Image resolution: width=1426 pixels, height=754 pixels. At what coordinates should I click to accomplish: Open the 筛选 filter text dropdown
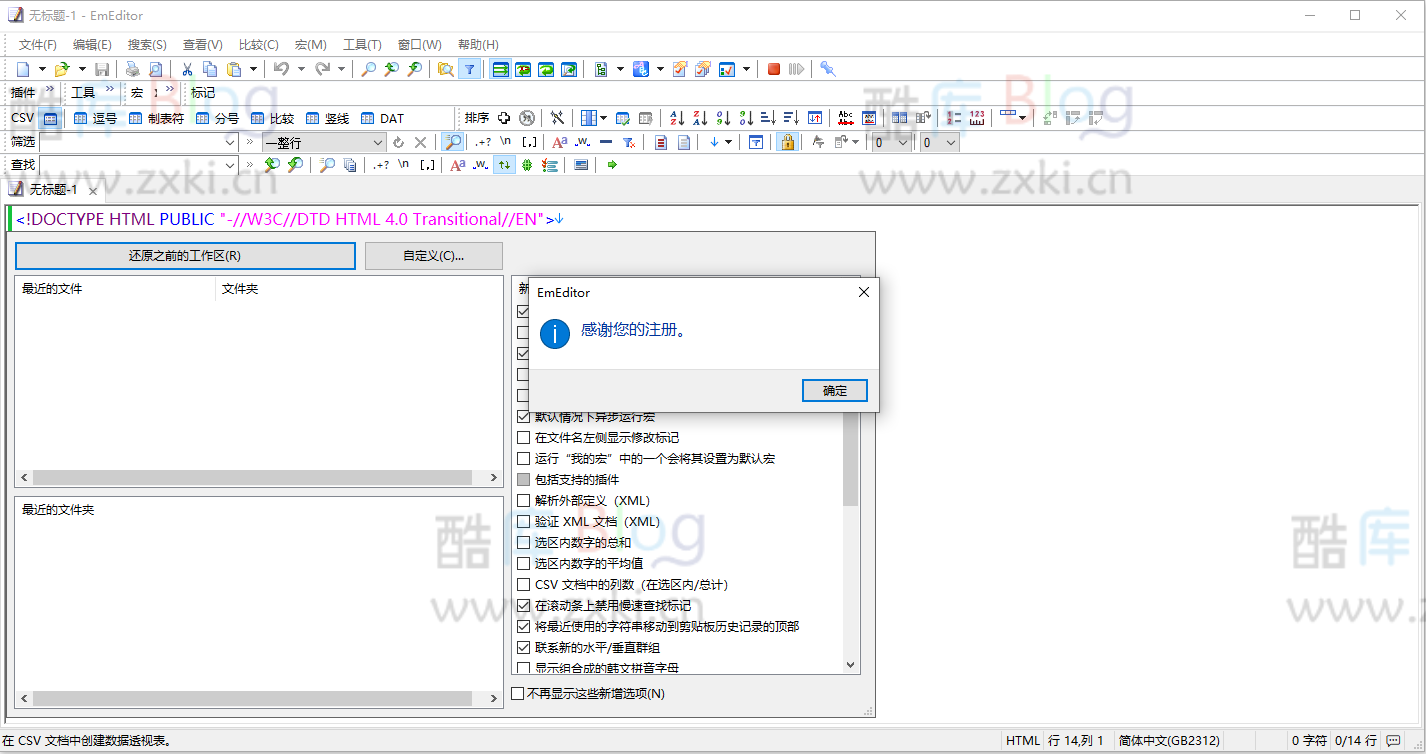click(x=230, y=141)
